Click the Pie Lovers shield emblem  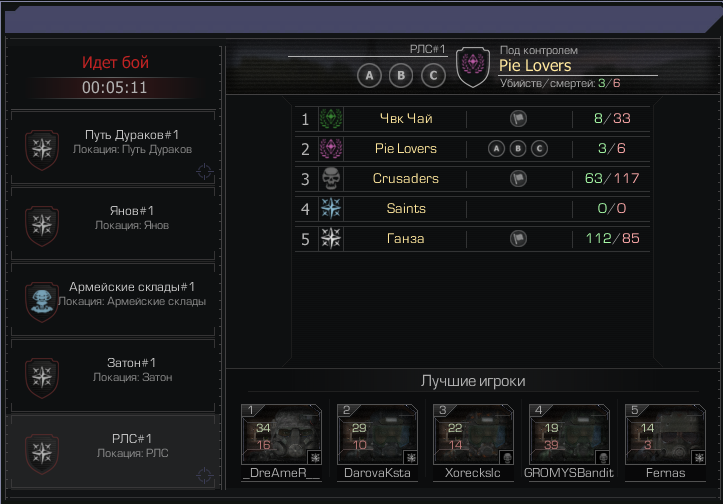pyautogui.click(x=473, y=67)
